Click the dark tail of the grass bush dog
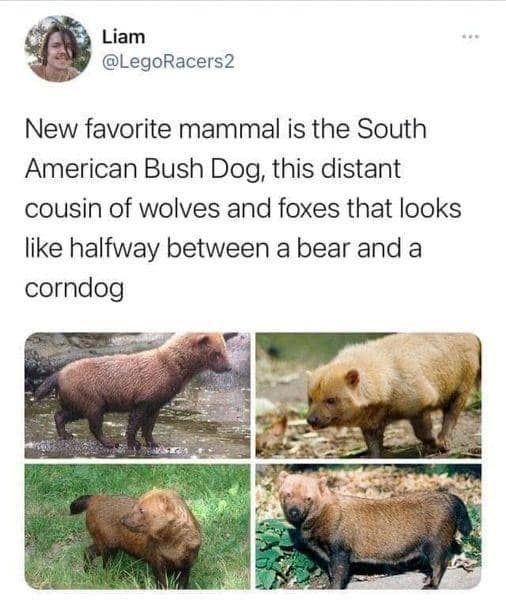Image resolution: width=506 pixels, height=600 pixels. 80,505
